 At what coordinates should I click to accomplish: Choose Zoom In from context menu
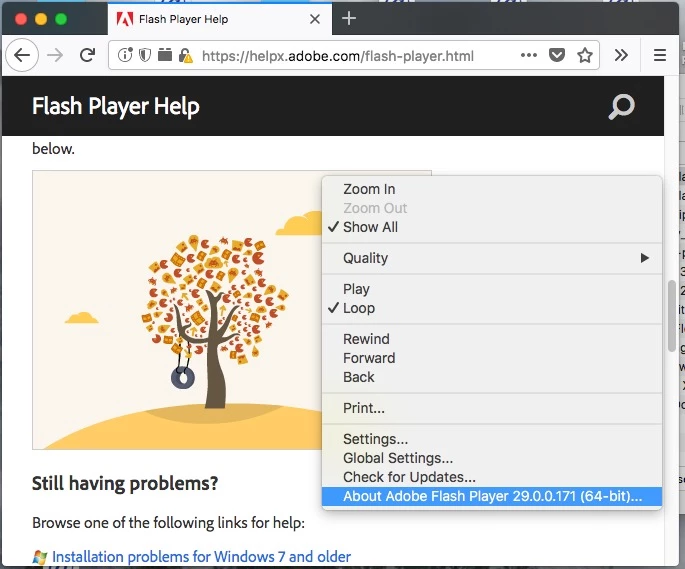click(x=492, y=189)
